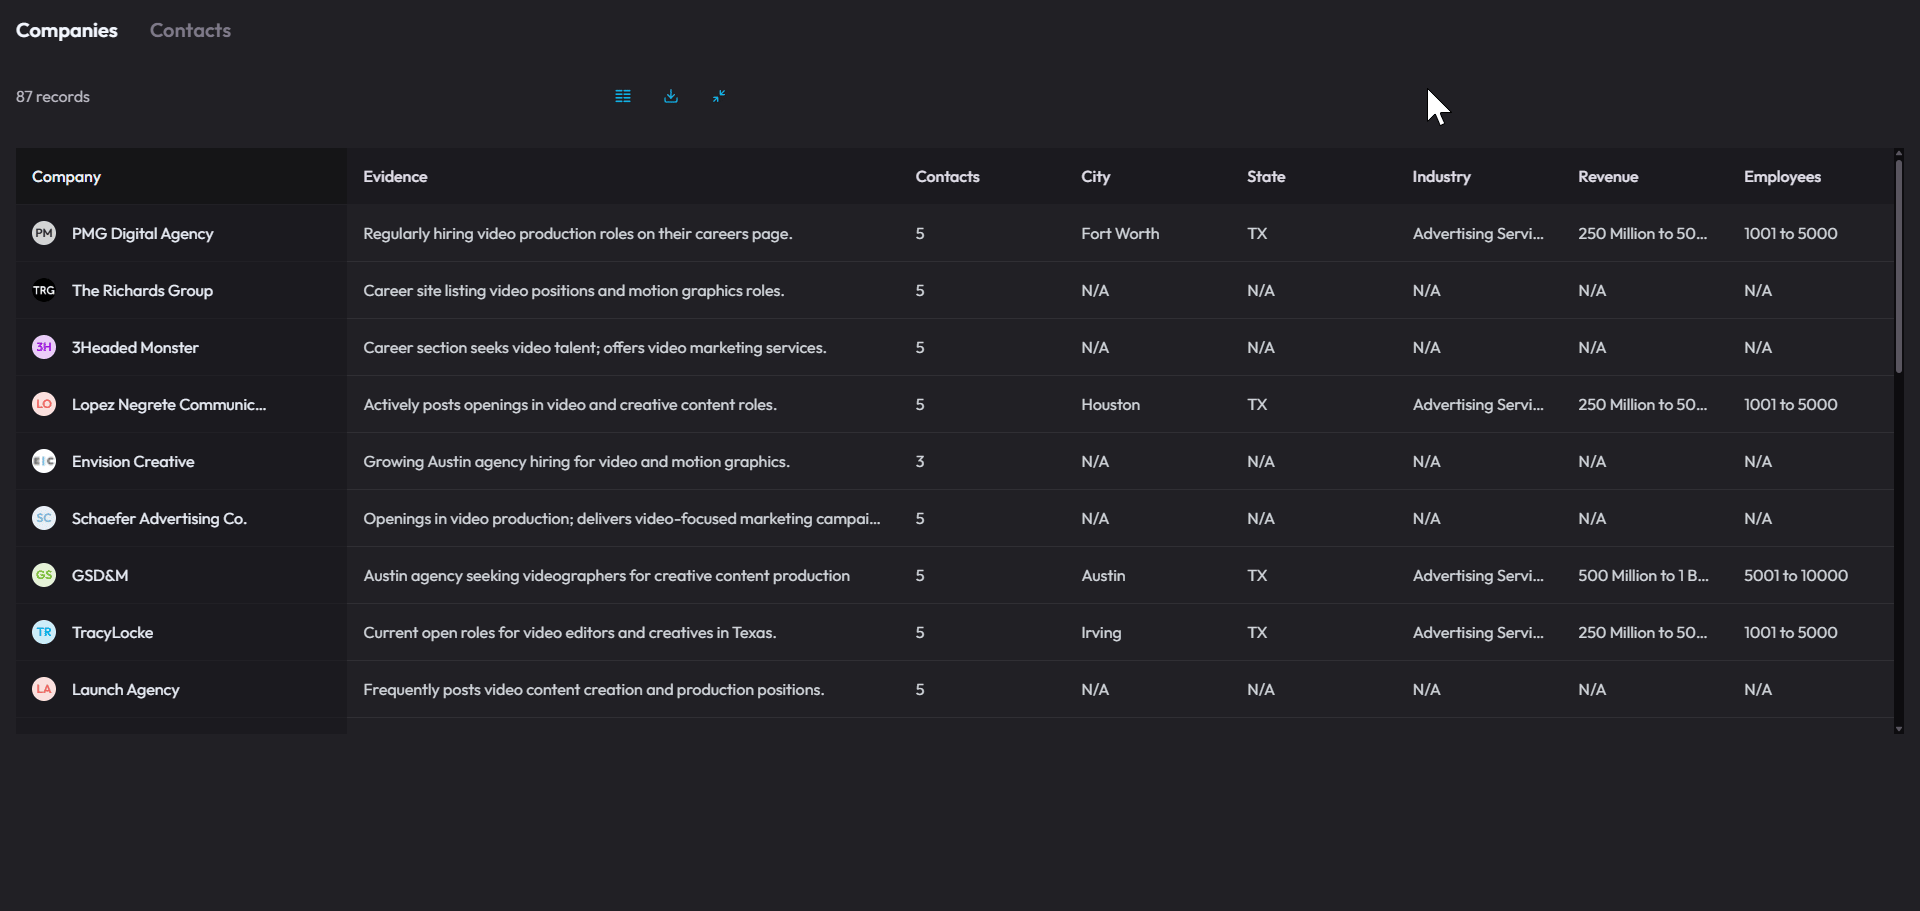Viewport: 1920px width, 911px height.
Task: Click the State column header
Action: tap(1266, 176)
